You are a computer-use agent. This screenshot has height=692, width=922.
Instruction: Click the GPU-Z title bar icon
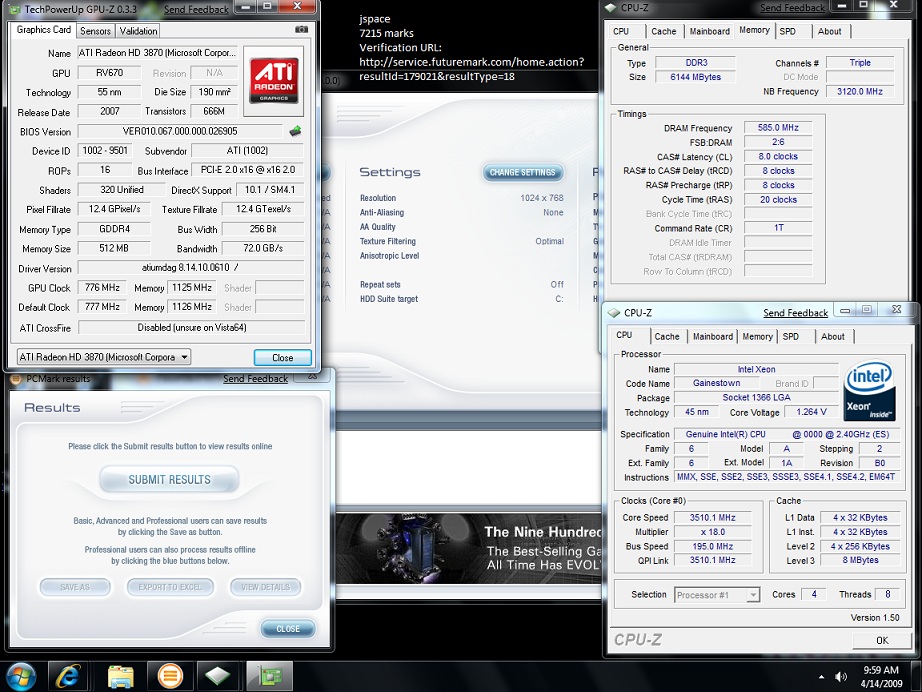[x=14, y=9]
